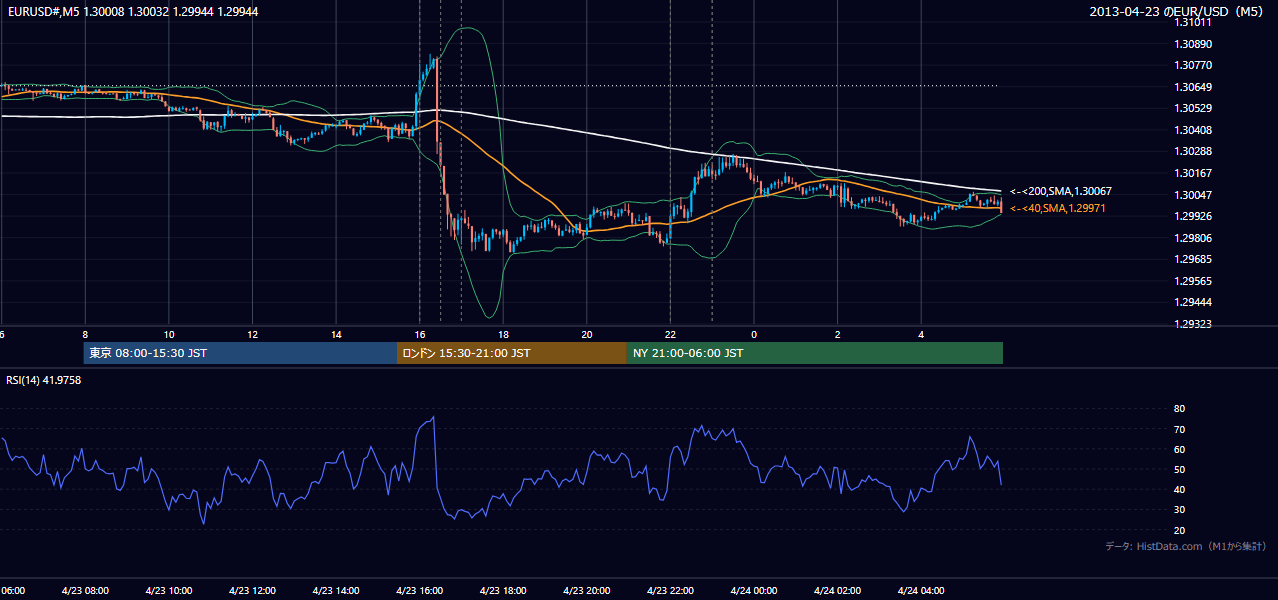Viewport: 1278px width, 600px height.
Task: Click price axis label 1.30167
Action: pyautogui.click(x=1193, y=173)
